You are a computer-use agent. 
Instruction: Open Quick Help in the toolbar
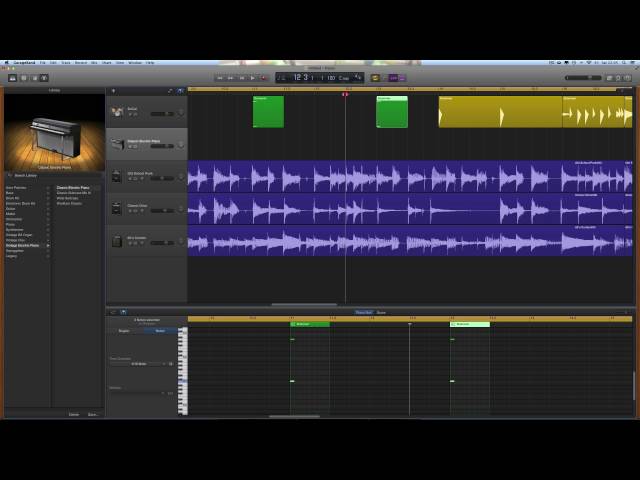coord(24,78)
